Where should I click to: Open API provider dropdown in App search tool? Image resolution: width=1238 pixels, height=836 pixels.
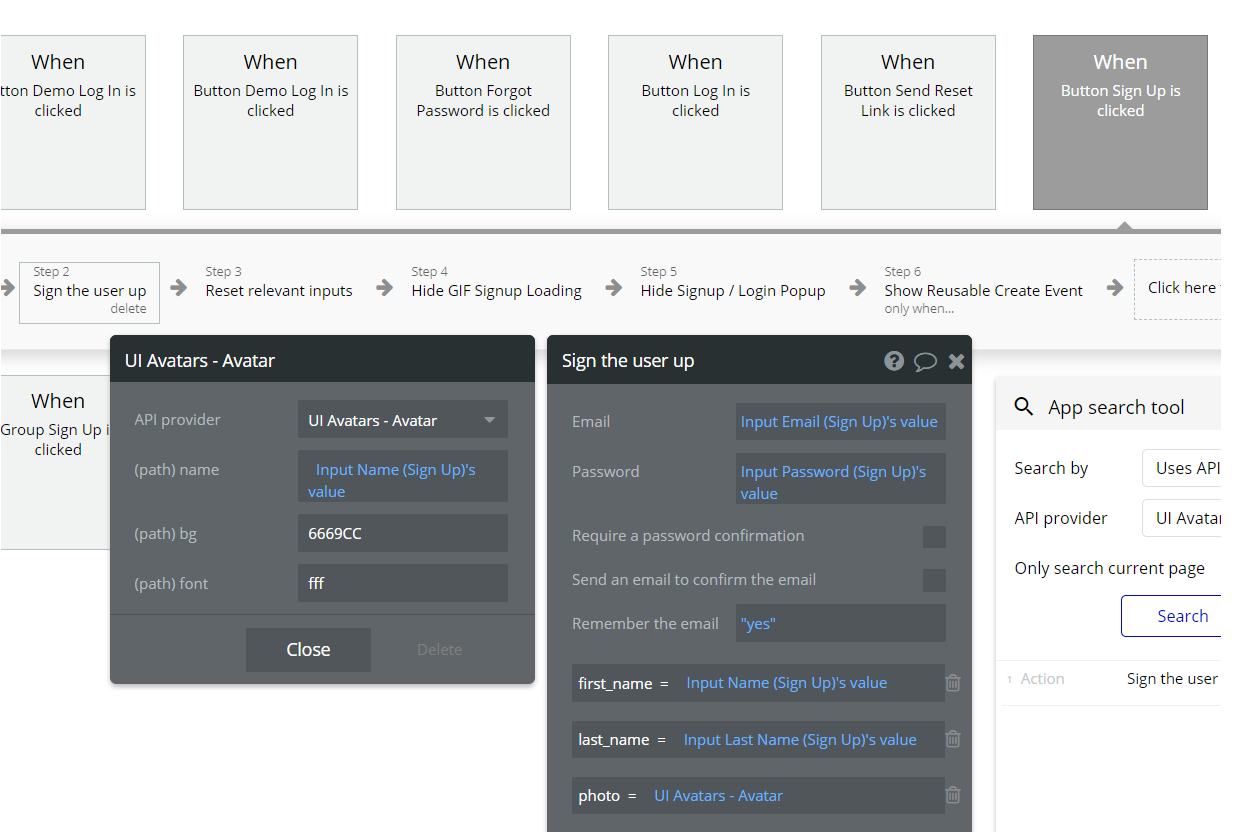pos(1185,518)
